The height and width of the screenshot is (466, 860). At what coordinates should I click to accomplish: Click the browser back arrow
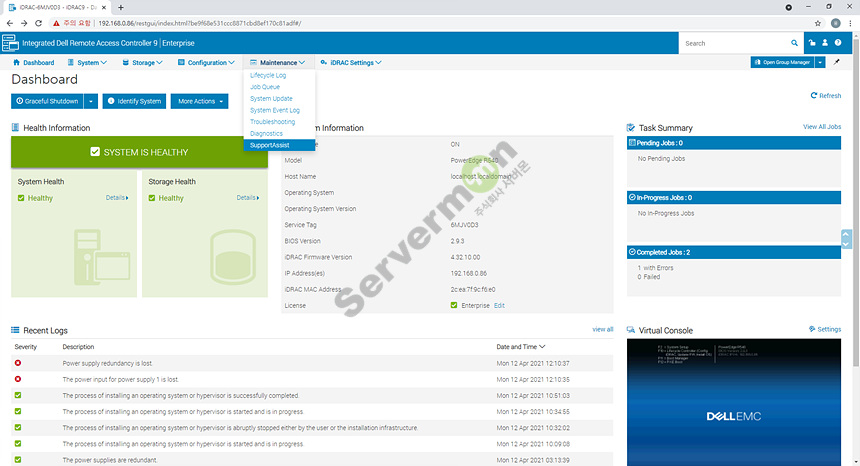(x=9, y=23)
